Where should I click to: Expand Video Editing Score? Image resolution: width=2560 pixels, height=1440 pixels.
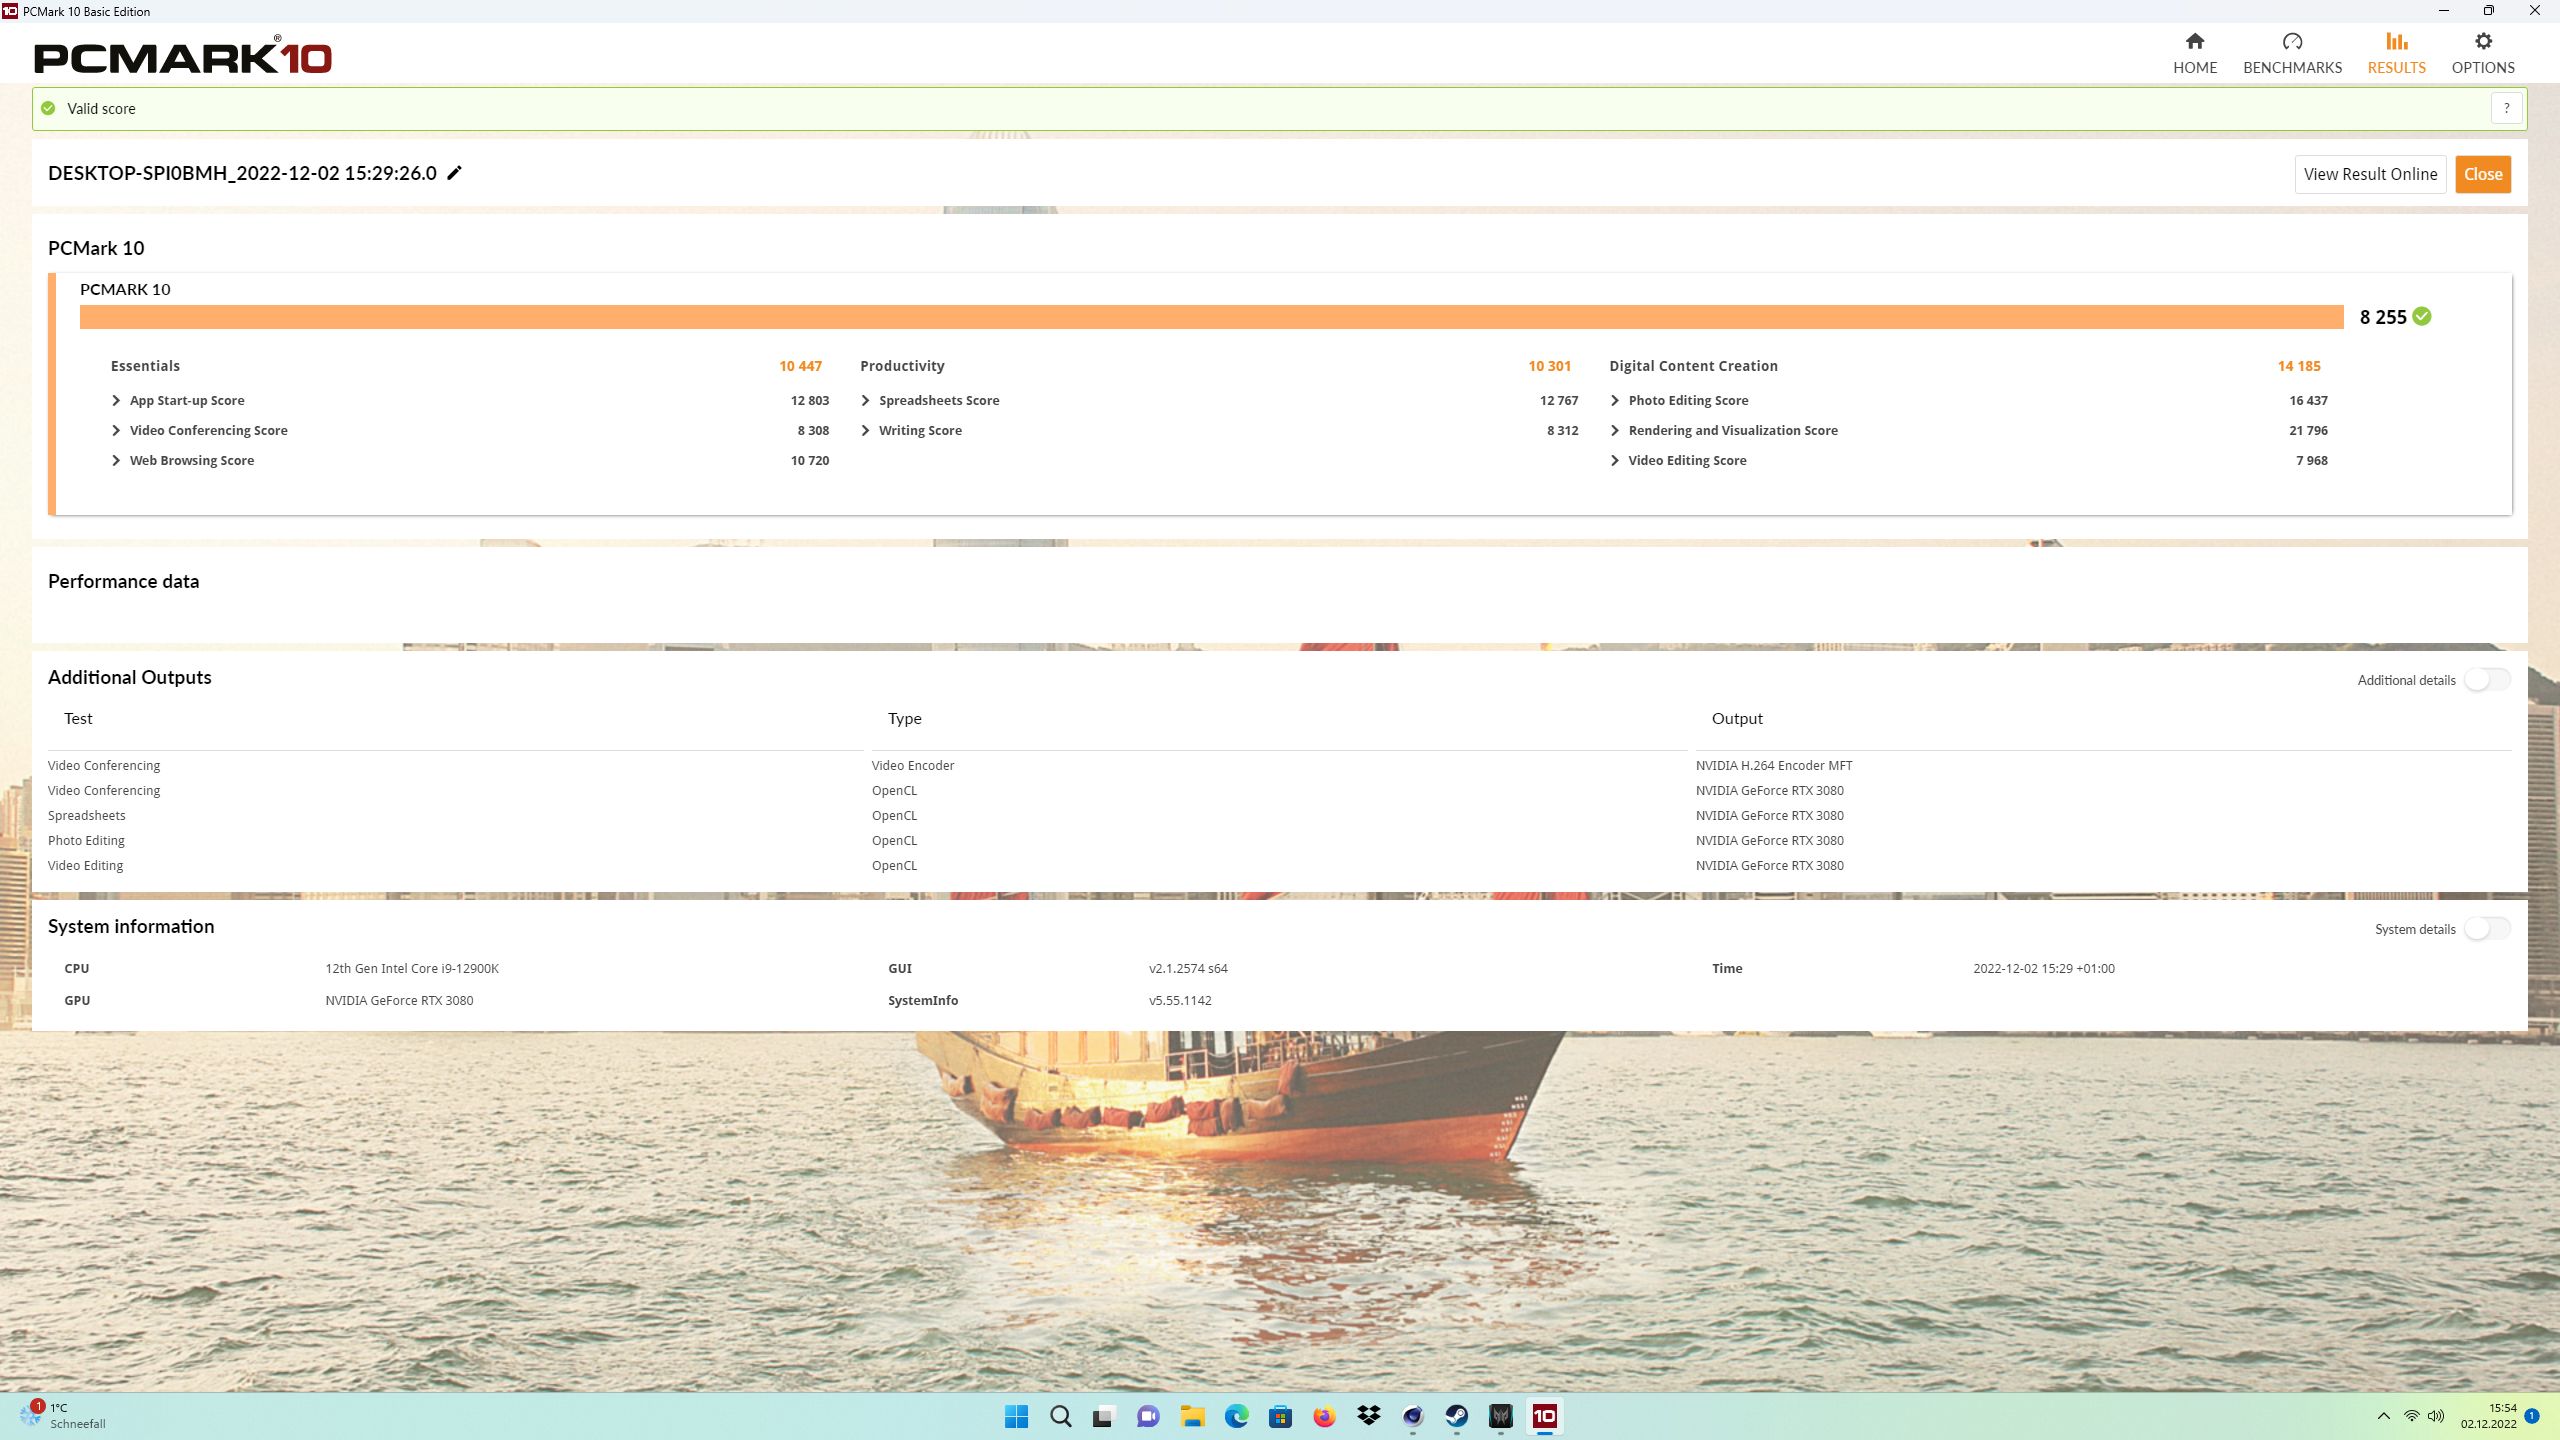(1614, 460)
